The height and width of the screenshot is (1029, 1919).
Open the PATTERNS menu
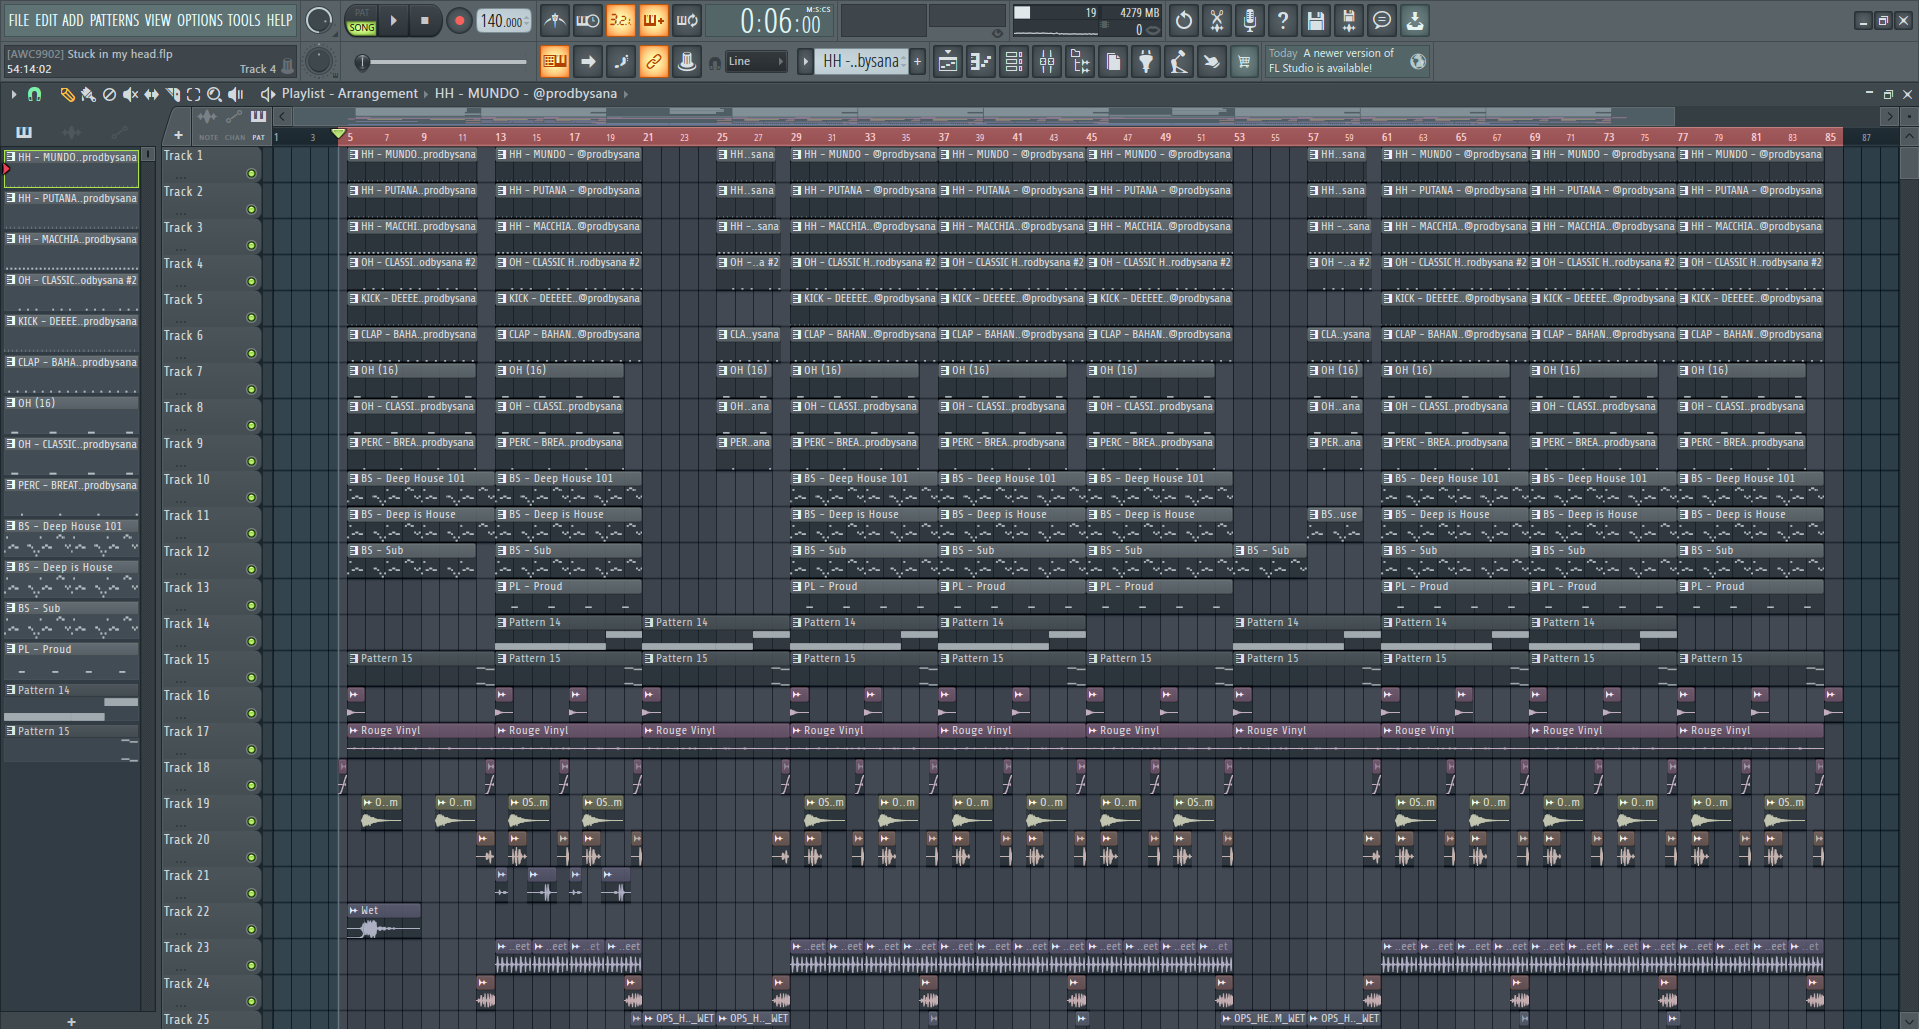click(x=115, y=20)
